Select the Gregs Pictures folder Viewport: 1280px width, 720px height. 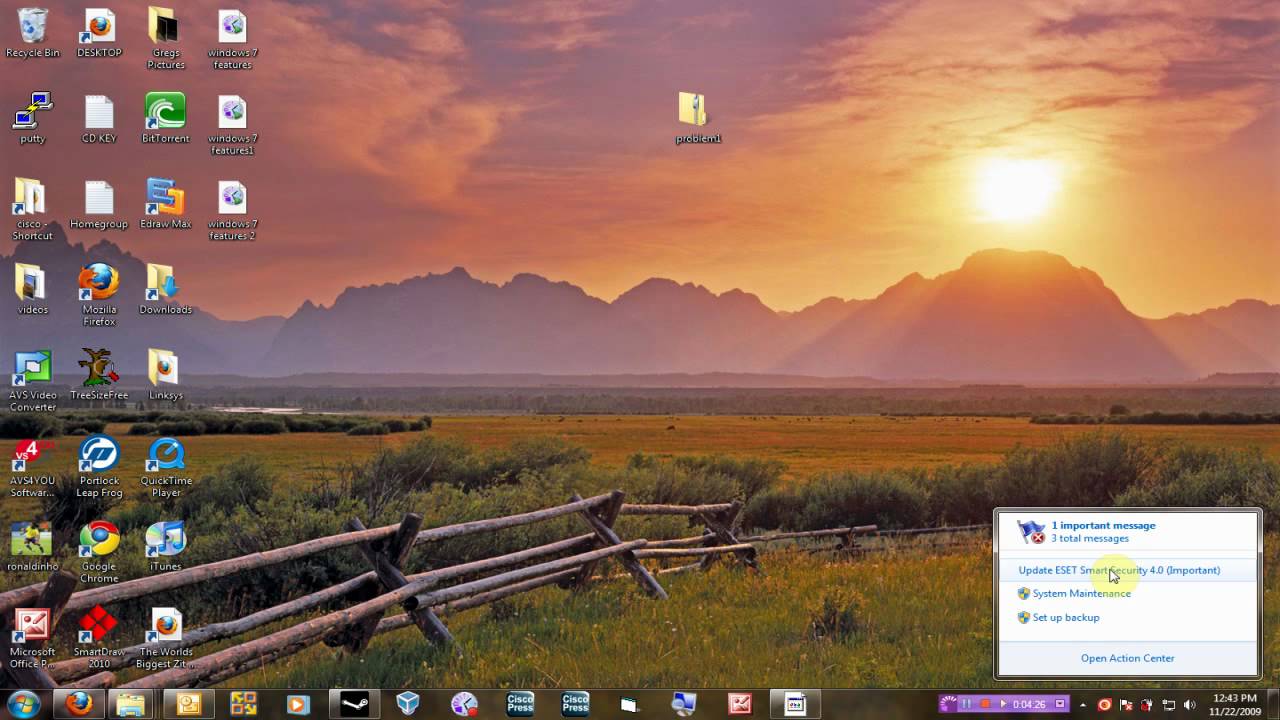point(165,38)
